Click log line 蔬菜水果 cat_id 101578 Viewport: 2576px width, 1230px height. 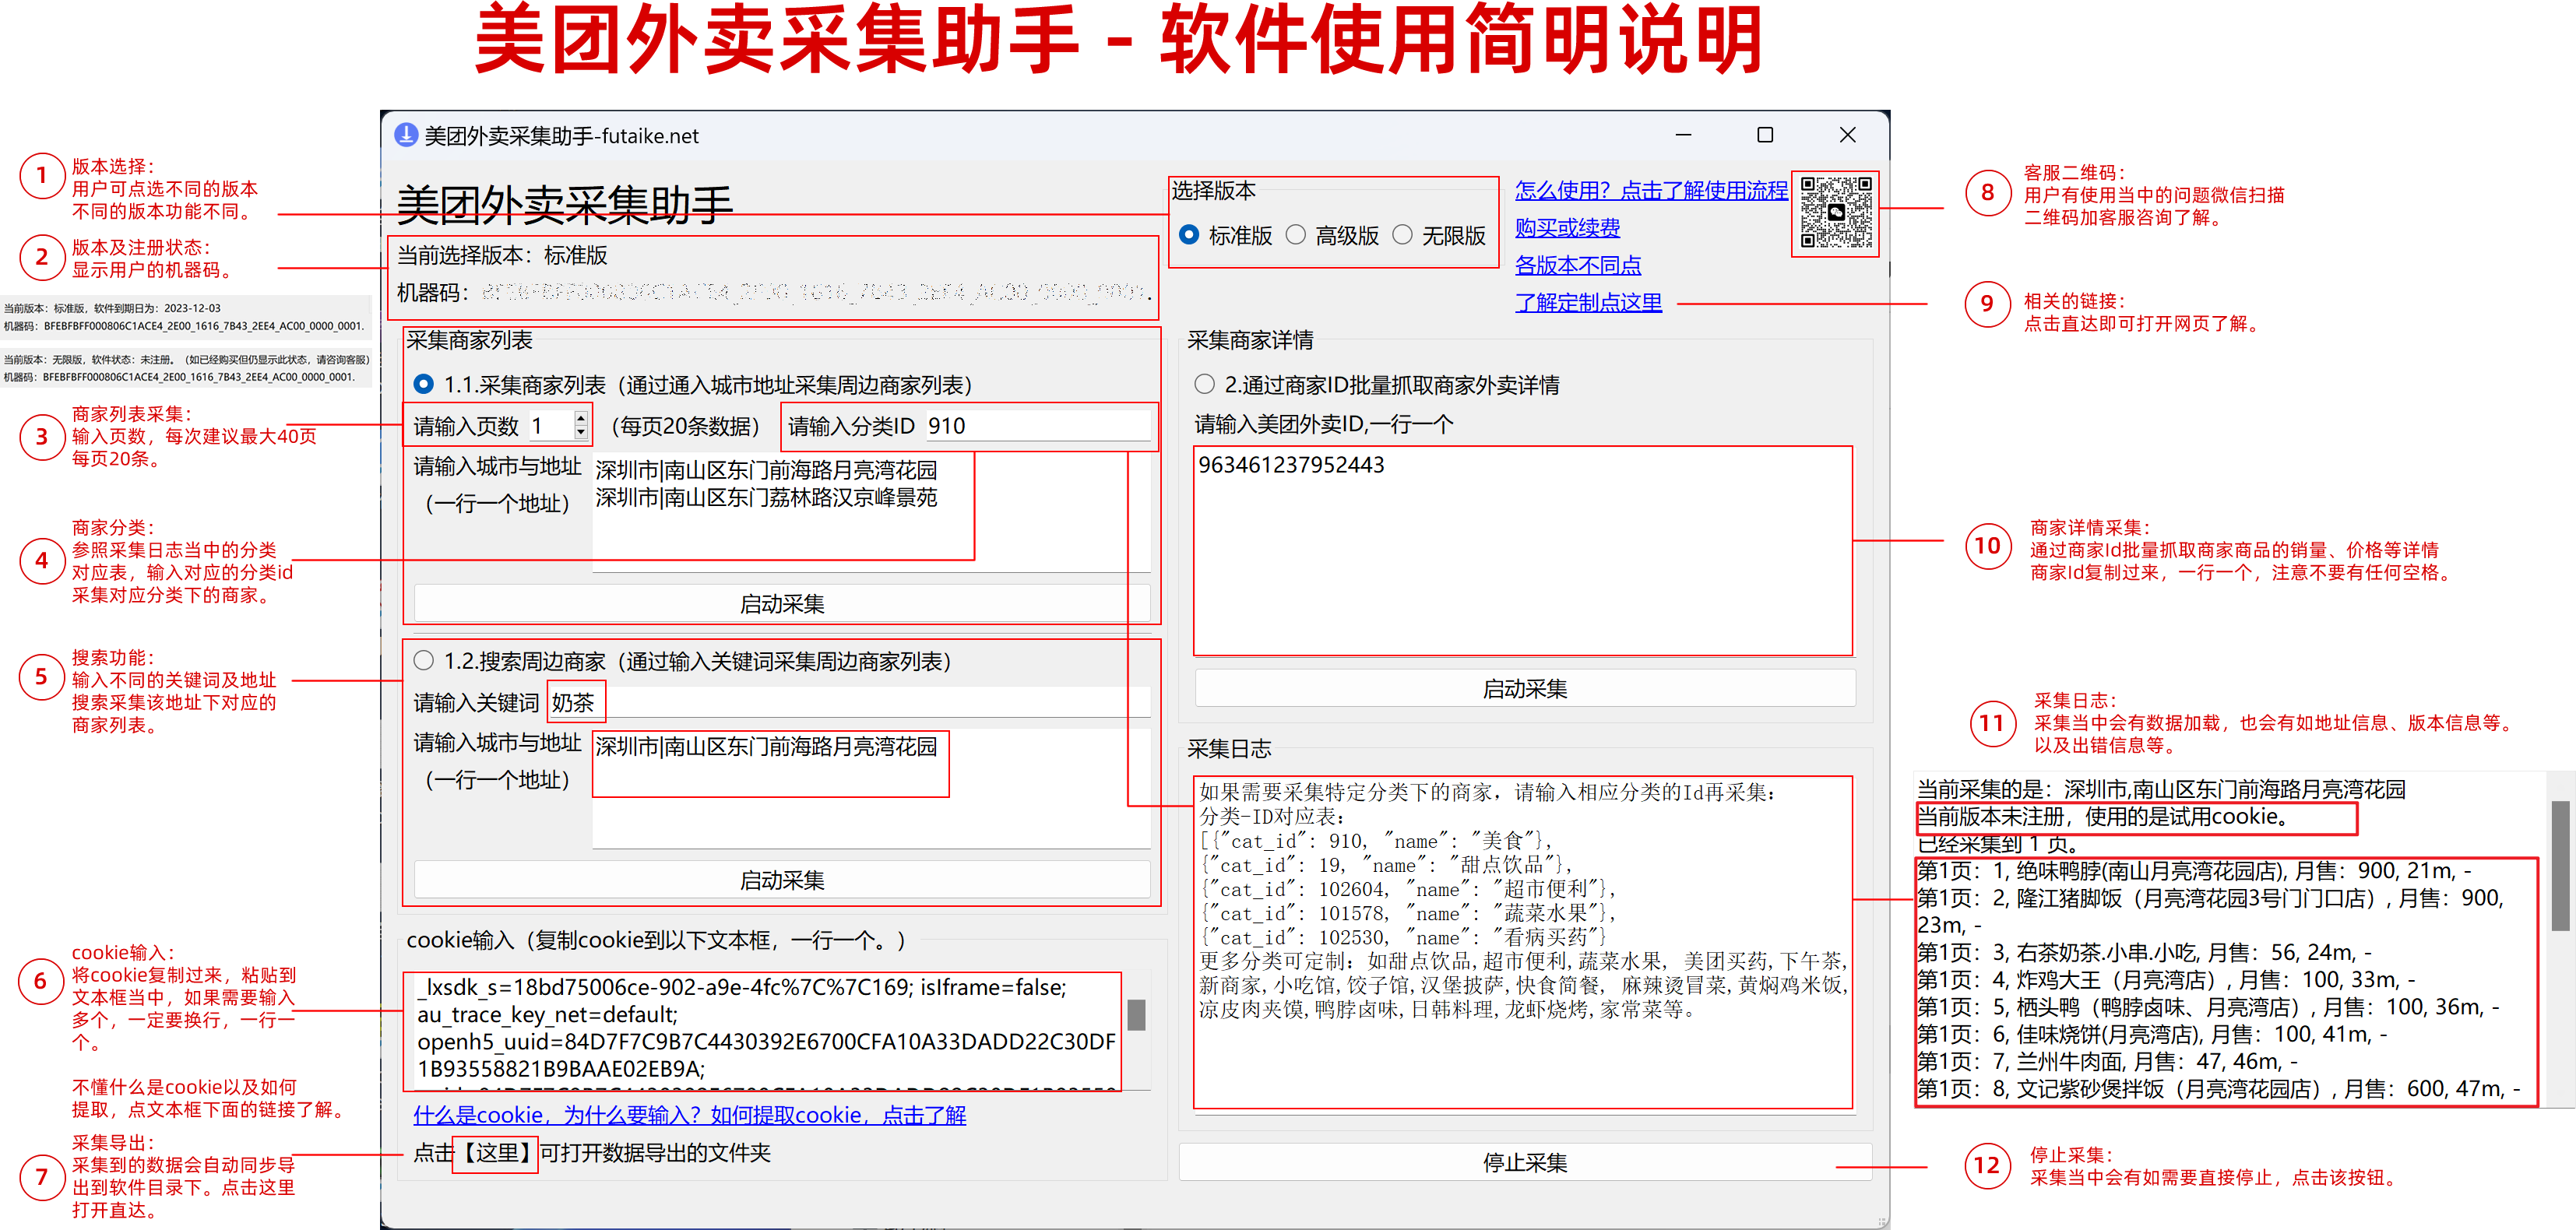click(1407, 913)
